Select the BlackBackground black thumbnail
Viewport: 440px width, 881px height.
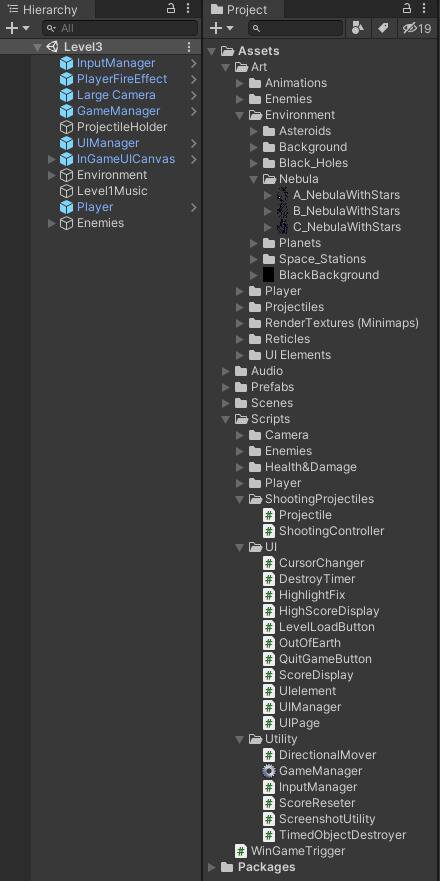point(269,275)
